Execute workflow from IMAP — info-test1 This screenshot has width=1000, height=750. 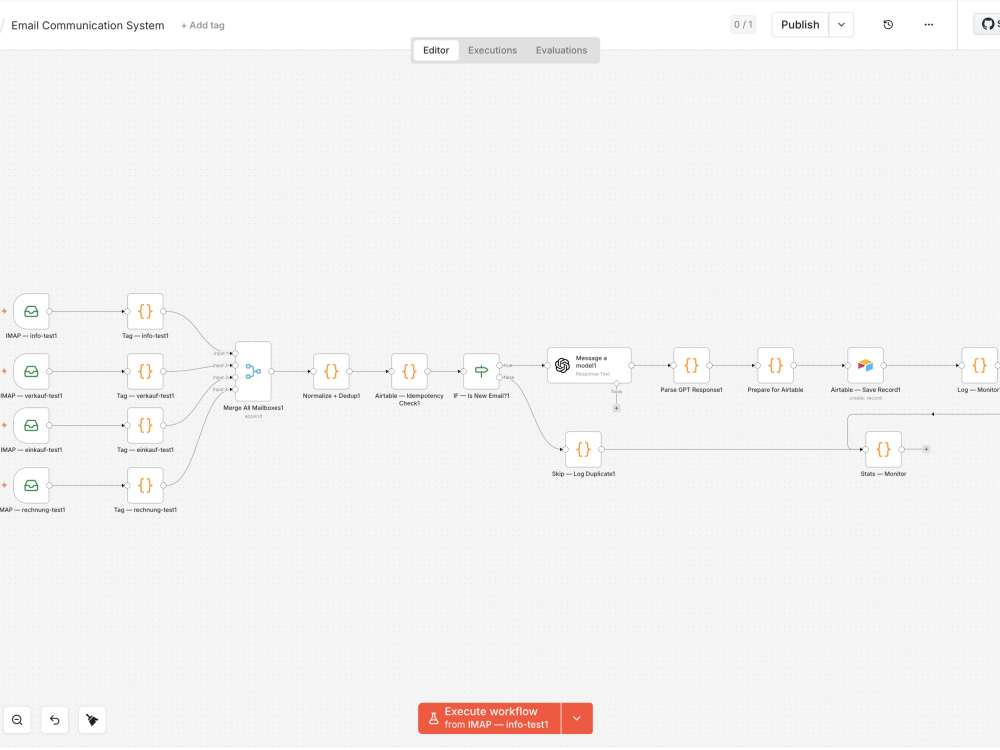(x=490, y=718)
